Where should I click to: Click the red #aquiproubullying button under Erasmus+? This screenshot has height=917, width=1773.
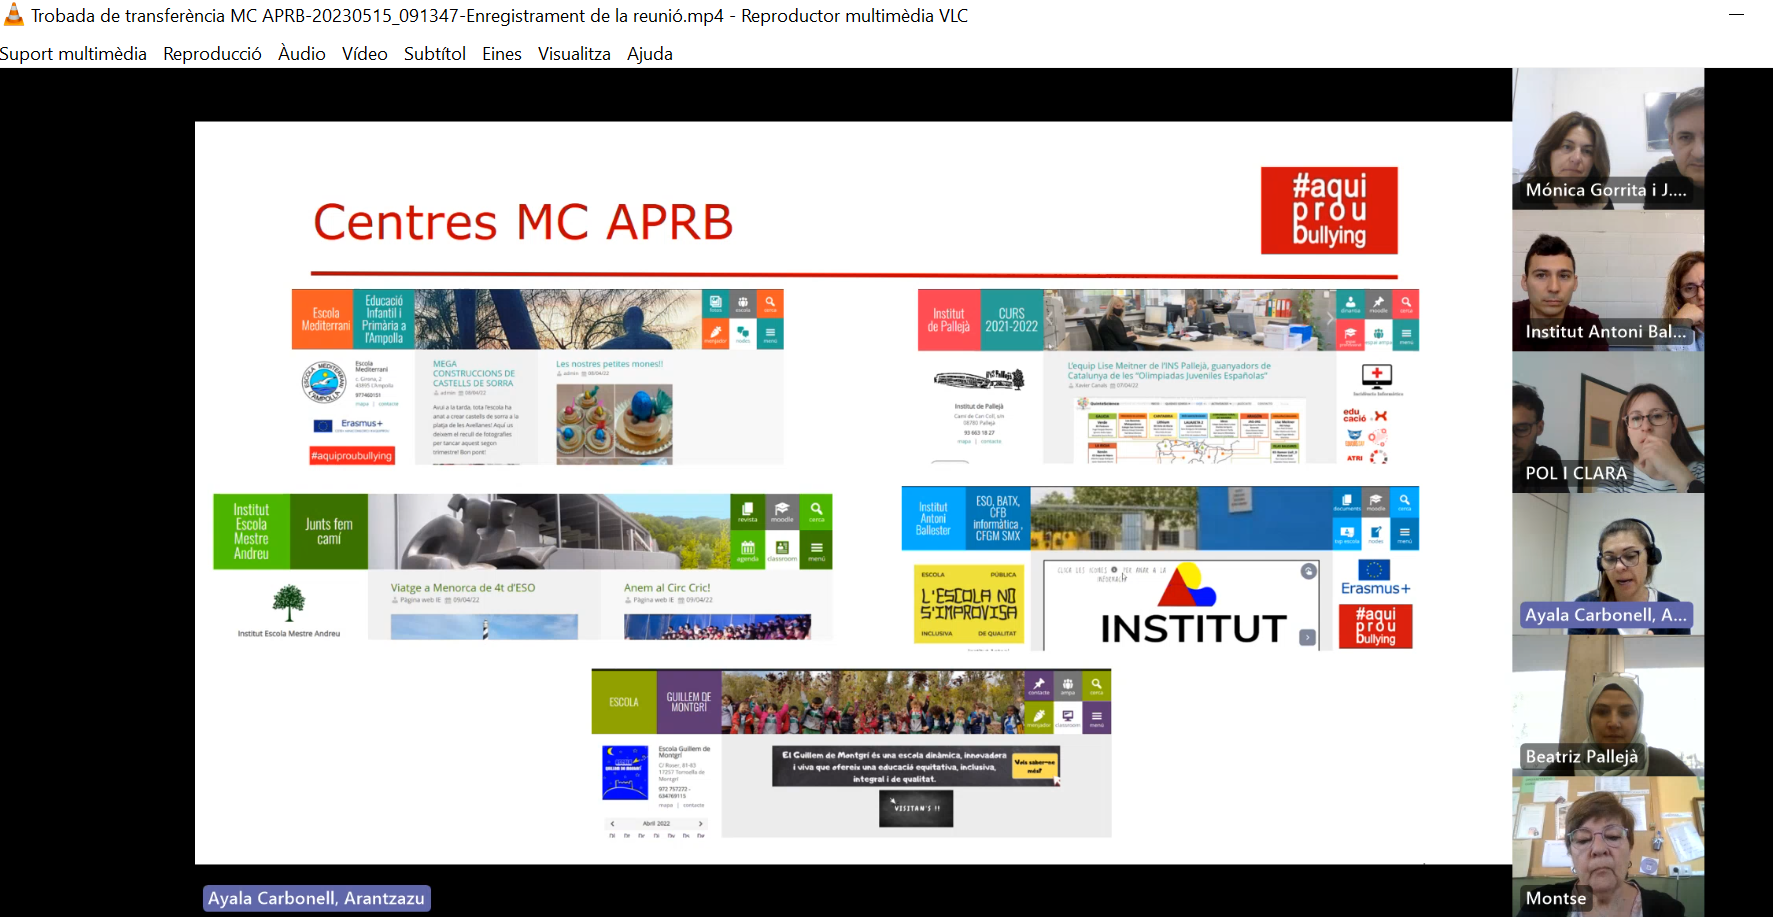(351, 456)
